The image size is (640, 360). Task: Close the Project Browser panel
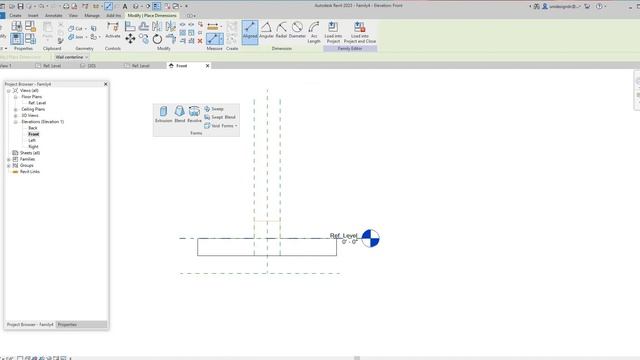point(106,84)
